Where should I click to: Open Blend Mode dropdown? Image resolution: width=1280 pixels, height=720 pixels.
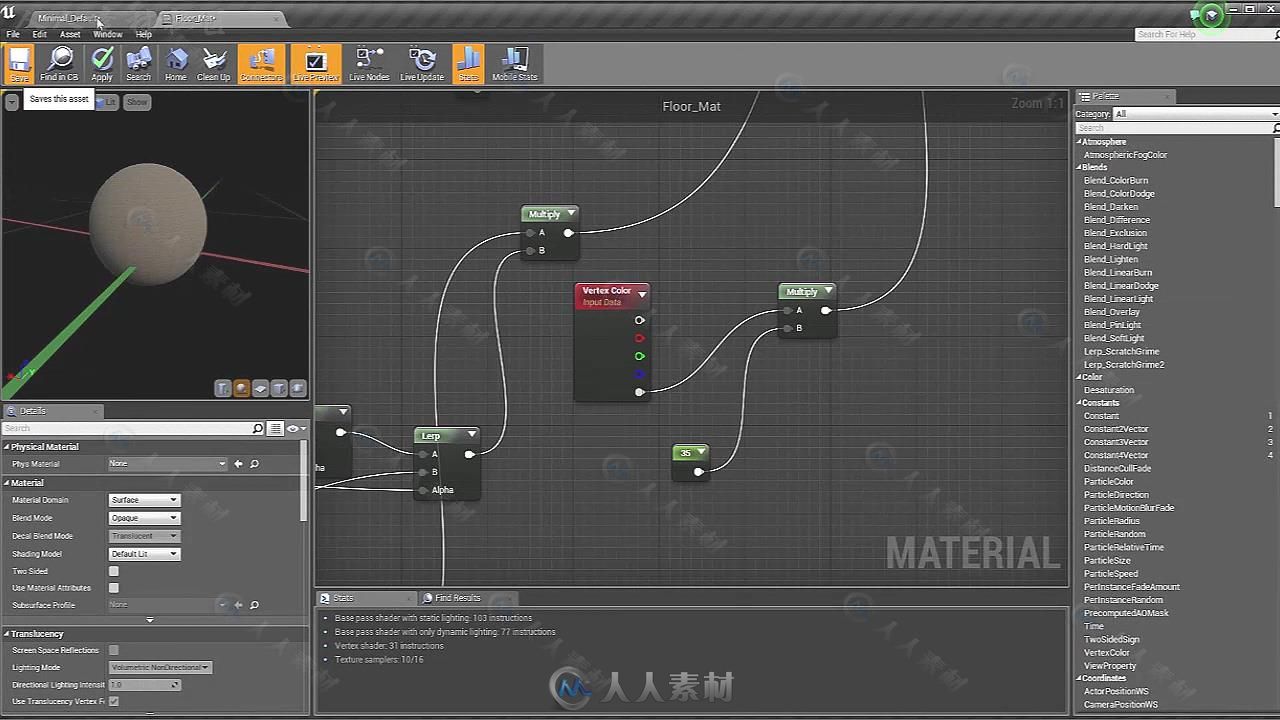(144, 518)
